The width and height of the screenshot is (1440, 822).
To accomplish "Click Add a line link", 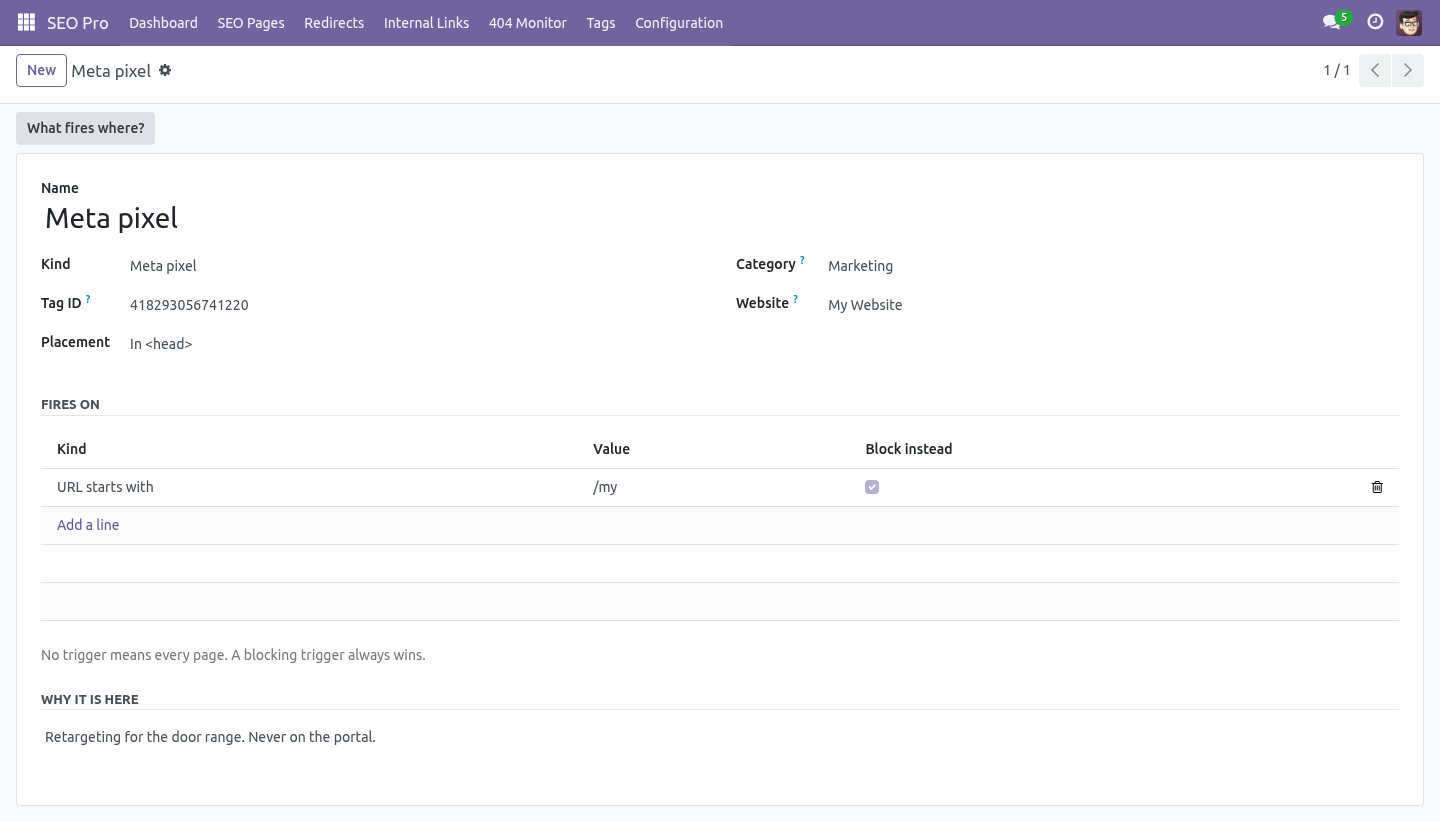I will [x=88, y=525].
